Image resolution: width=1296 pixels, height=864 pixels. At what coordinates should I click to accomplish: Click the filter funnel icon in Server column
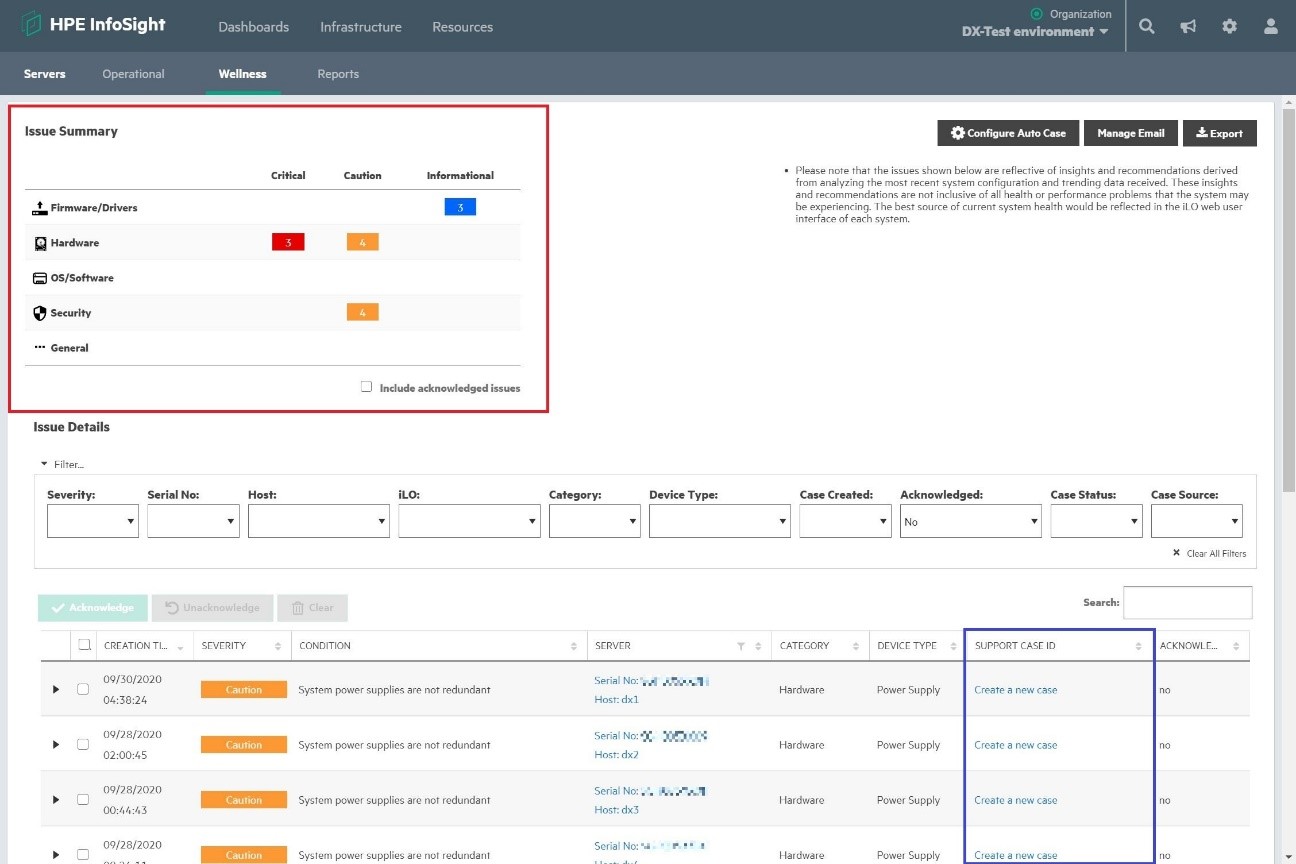741,646
